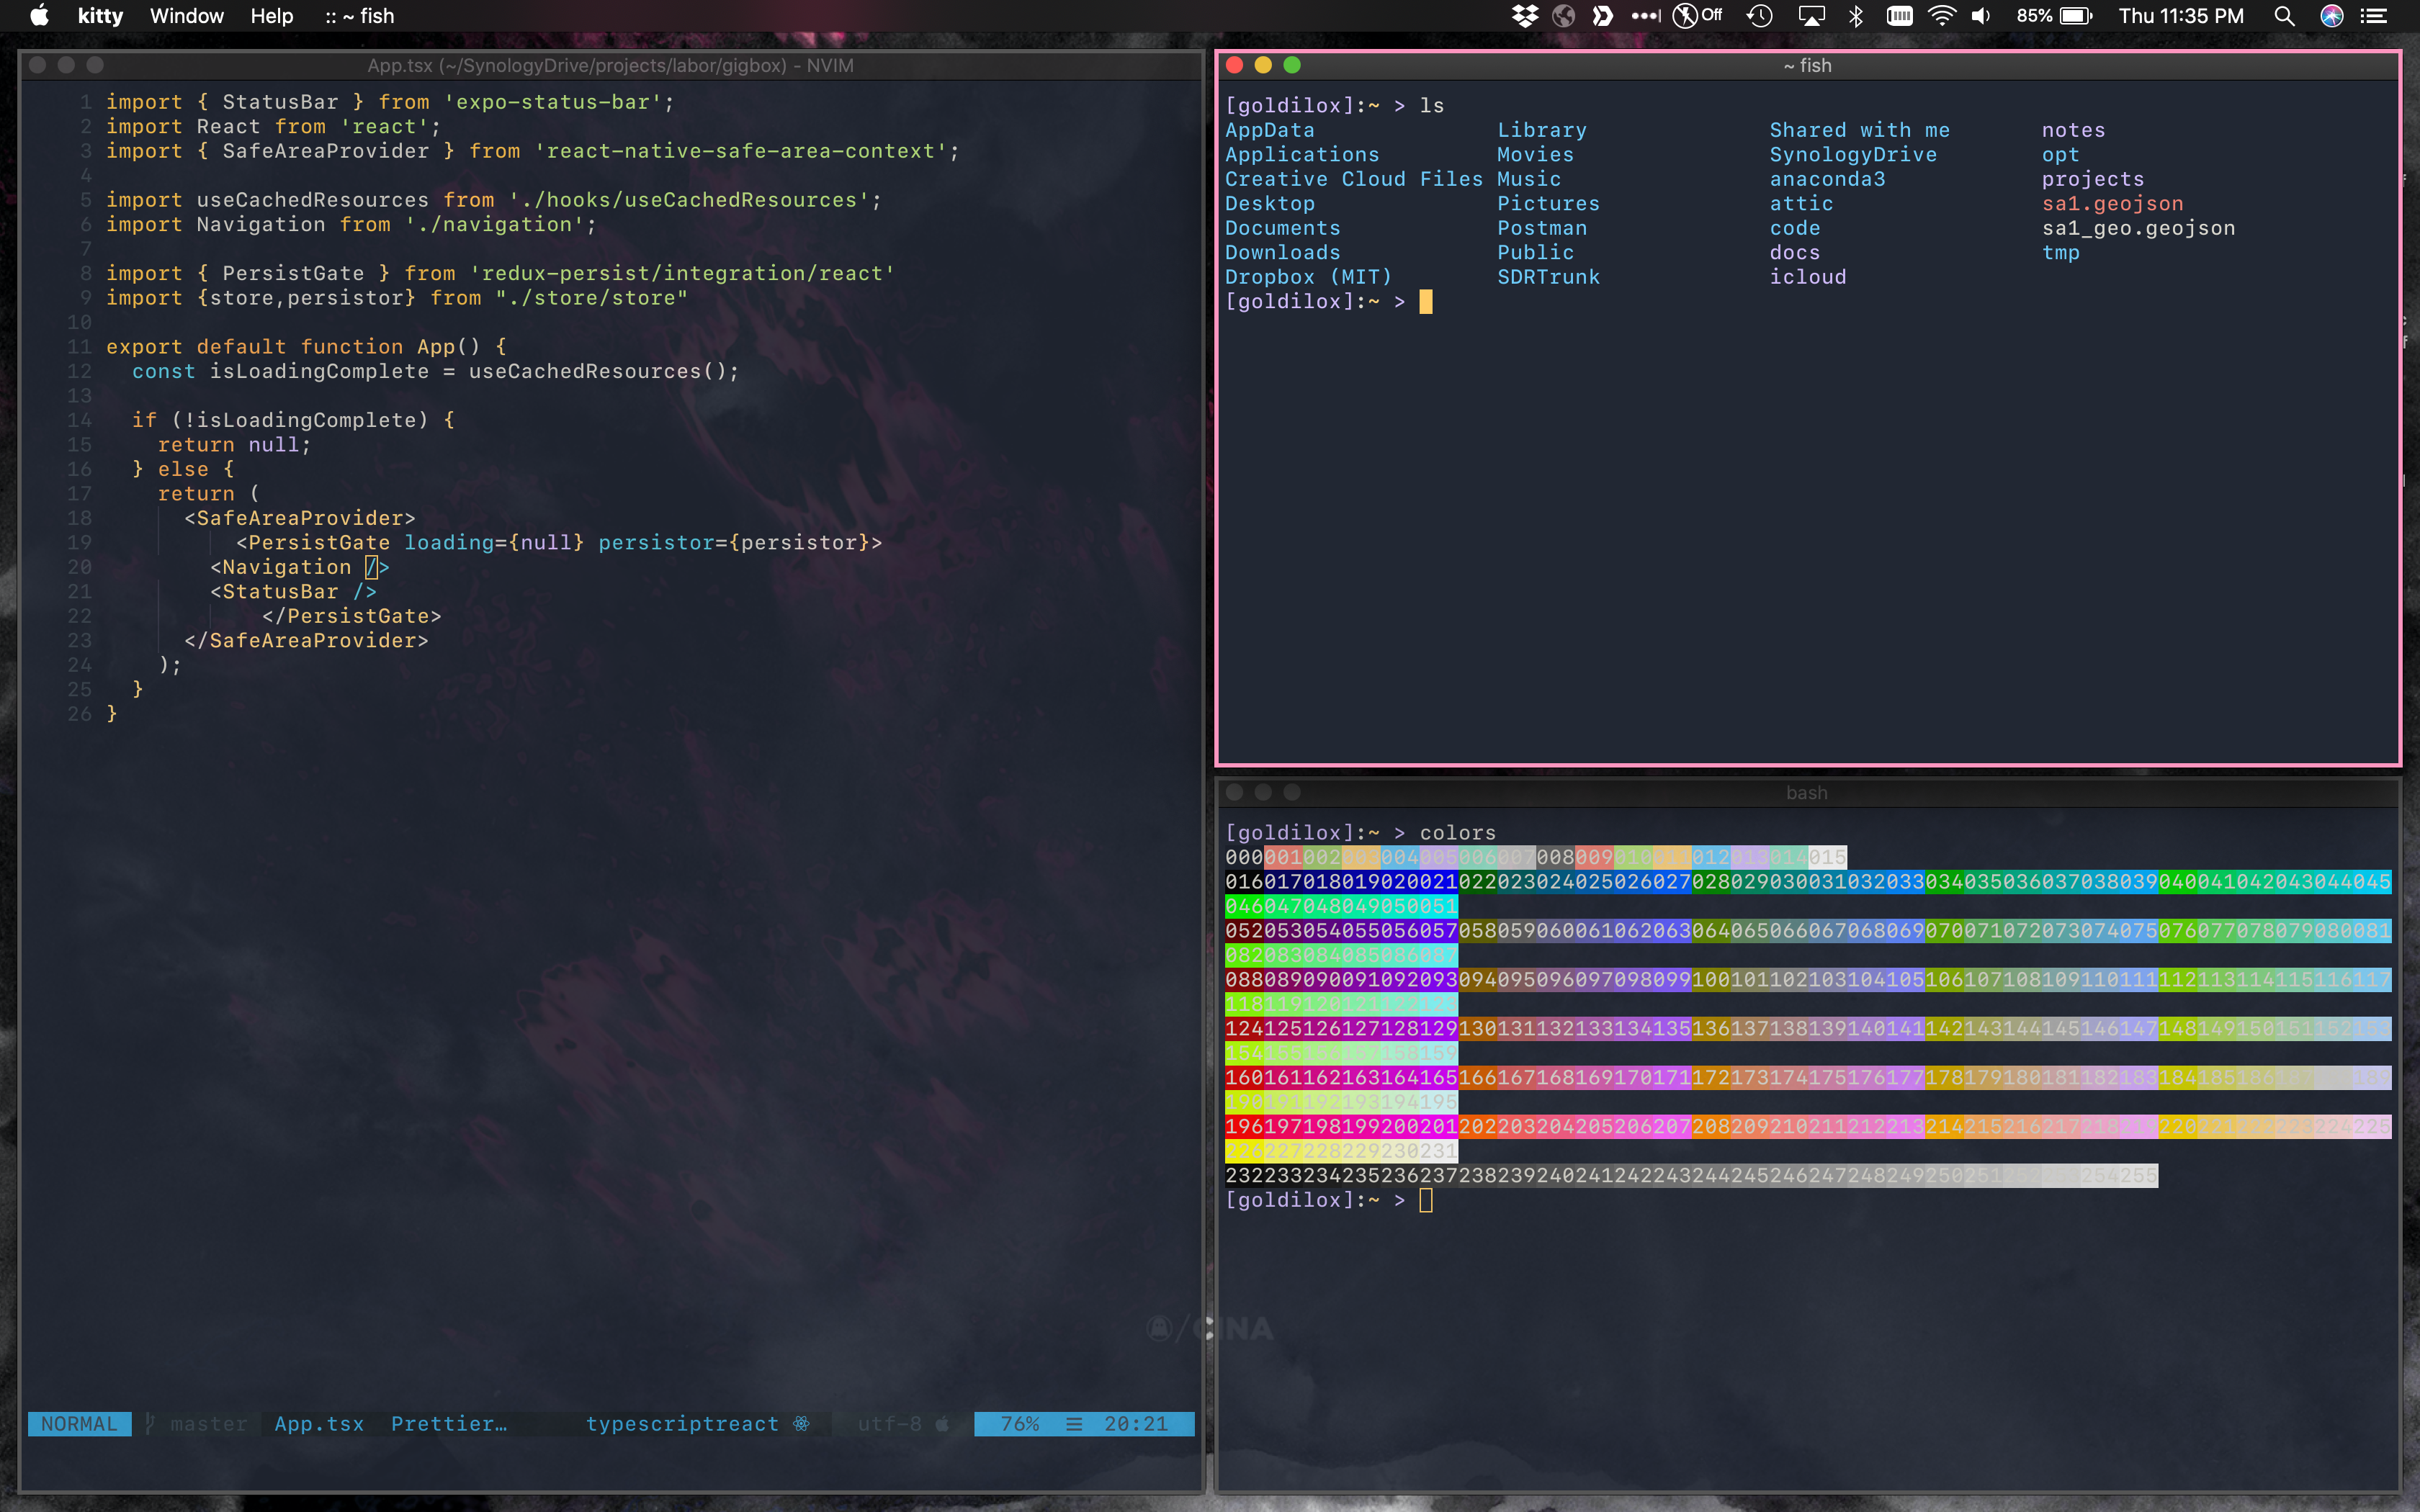The height and width of the screenshot is (1512, 2420).
Task: Focus the bash window title bar
Action: (1806, 792)
